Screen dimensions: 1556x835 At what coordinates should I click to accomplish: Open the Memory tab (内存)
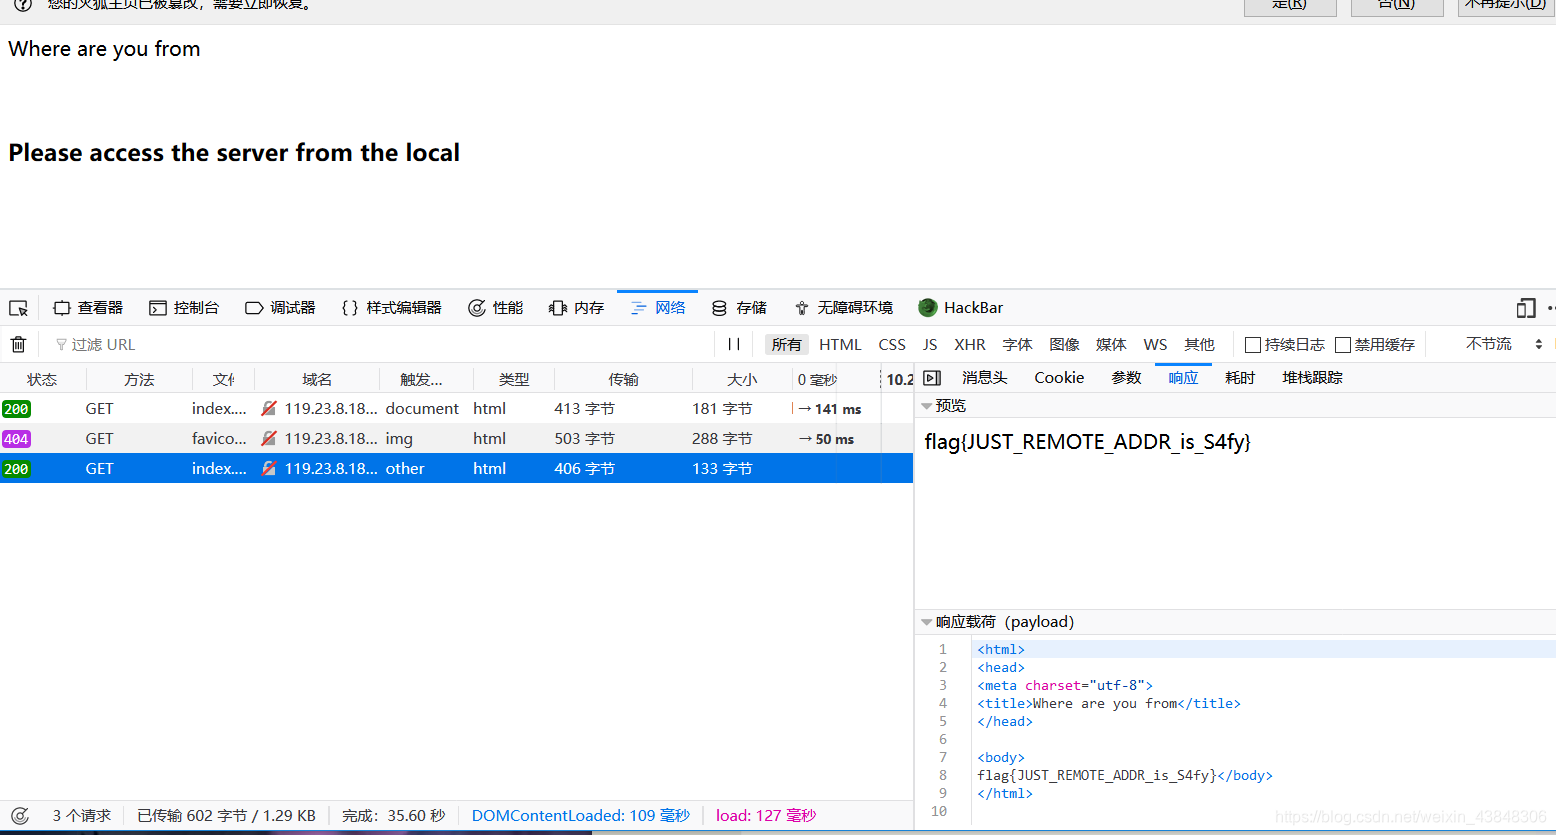577,308
